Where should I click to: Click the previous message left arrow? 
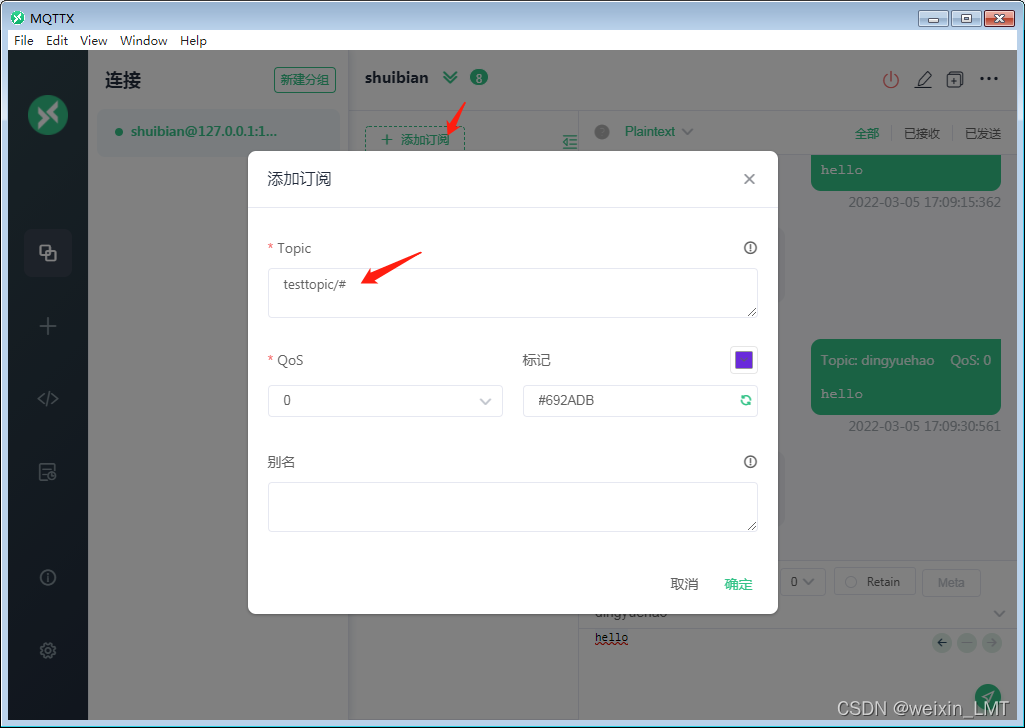(942, 643)
